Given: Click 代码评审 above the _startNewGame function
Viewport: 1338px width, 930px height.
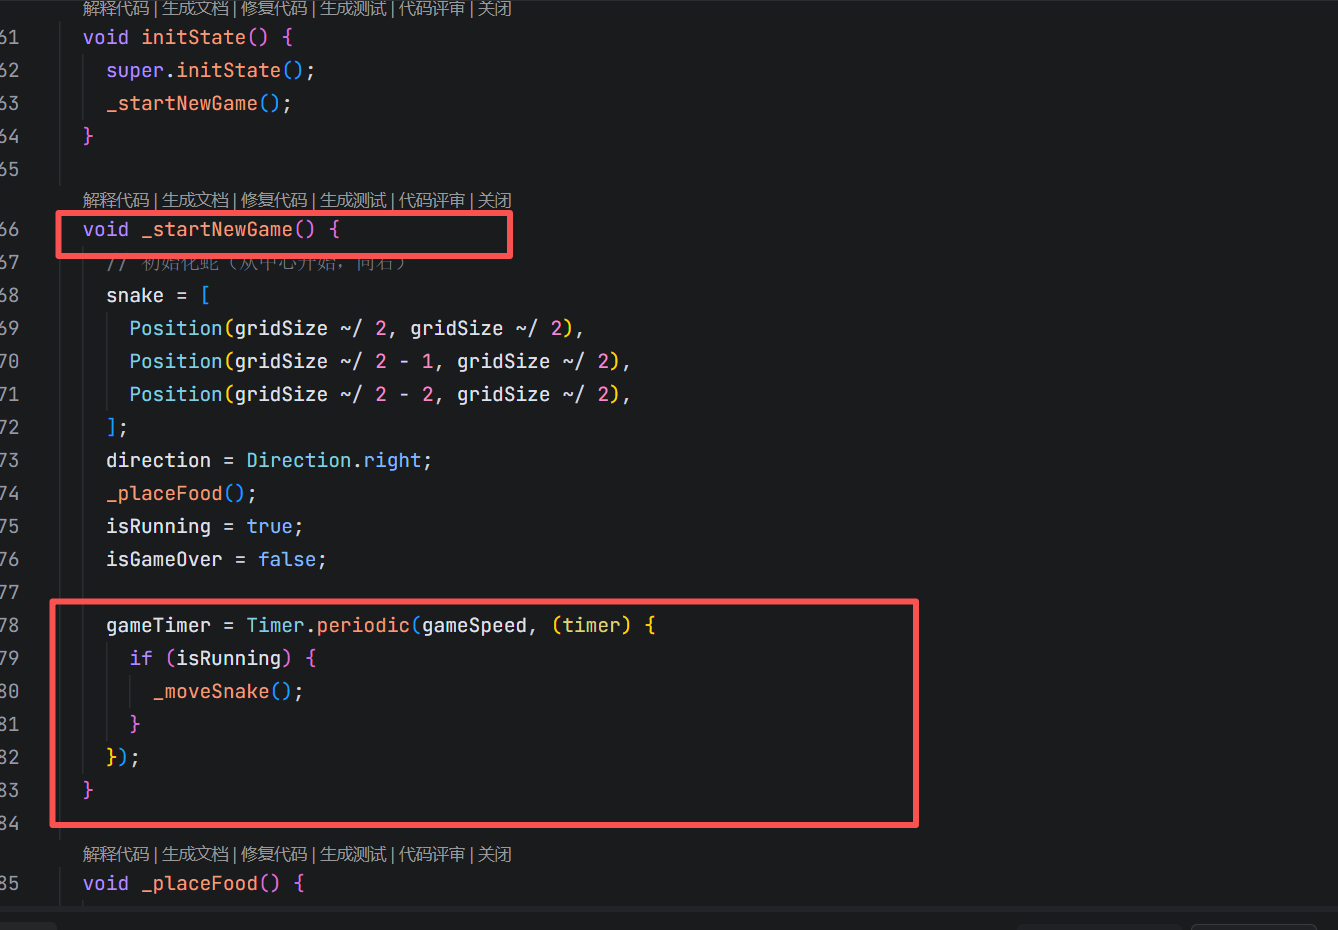Looking at the screenshot, I should [x=432, y=200].
